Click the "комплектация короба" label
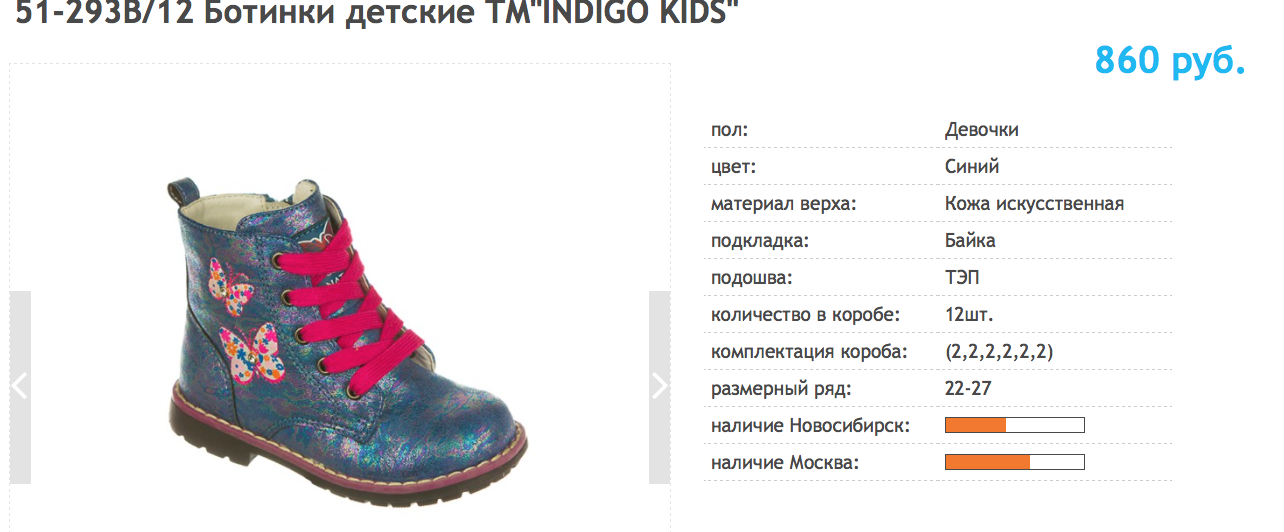Screen dimensions: 1284x532 tap(809, 352)
